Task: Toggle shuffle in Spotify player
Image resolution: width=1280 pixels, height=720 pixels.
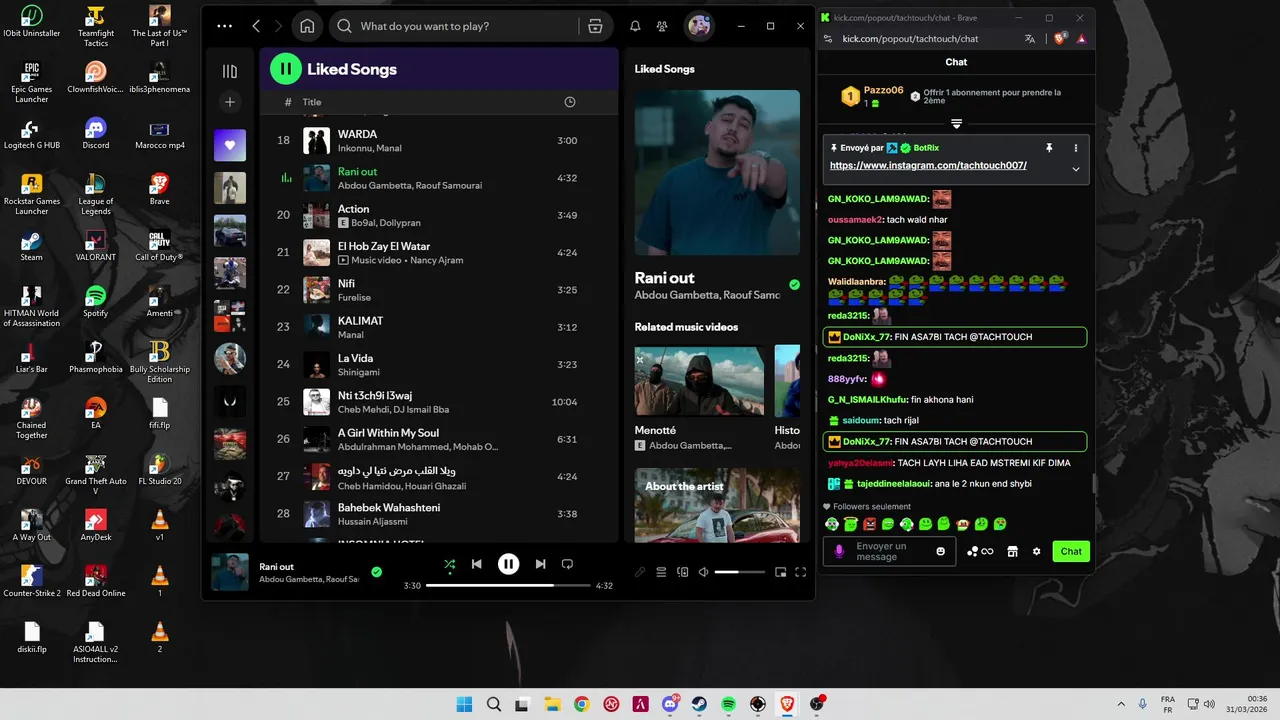Action: pos(450,564)
